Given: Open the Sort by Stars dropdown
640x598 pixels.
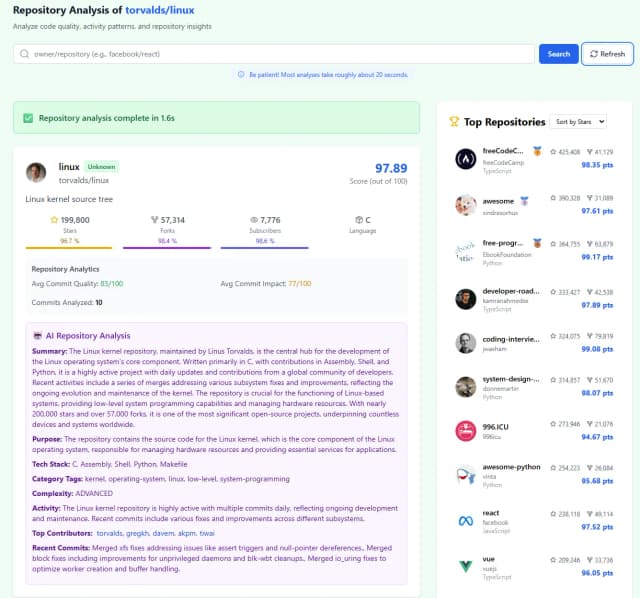Looking at the screenshot, I should pos(577,122).
